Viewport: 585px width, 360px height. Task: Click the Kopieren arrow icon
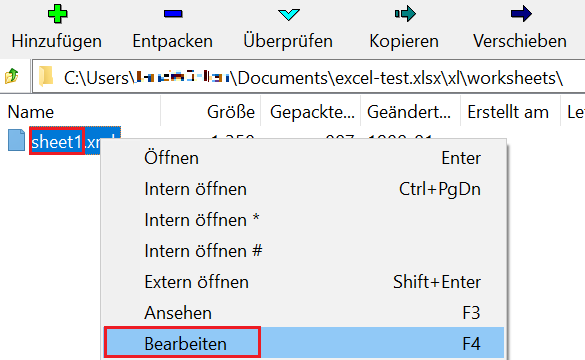coord(405,14)
